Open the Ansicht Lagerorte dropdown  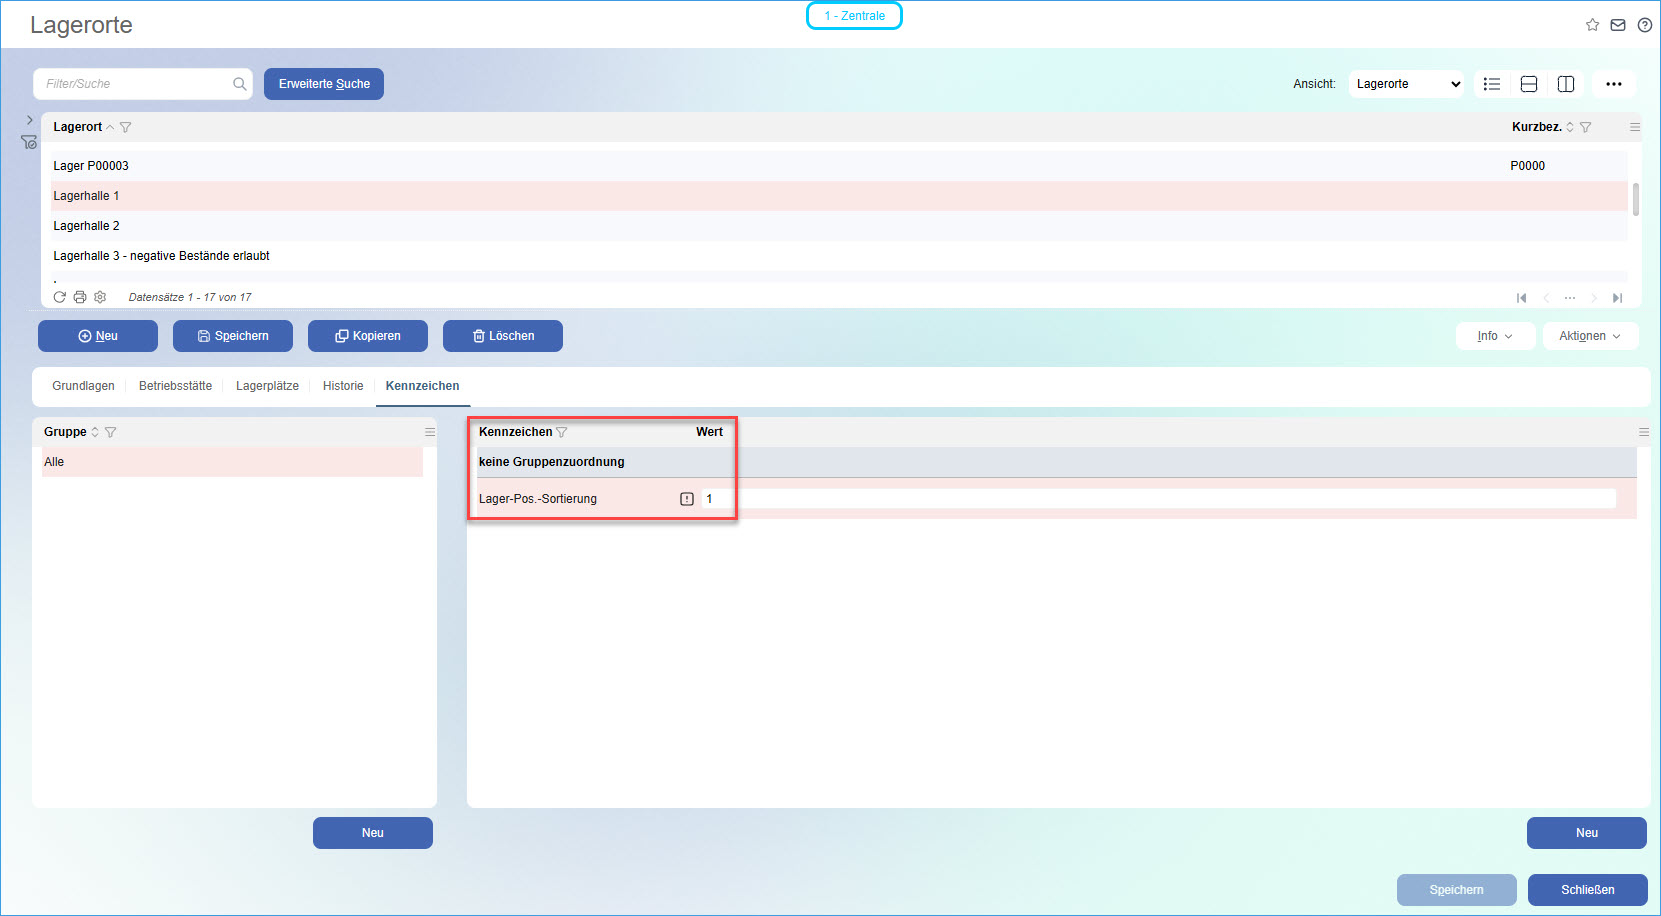1407,84
